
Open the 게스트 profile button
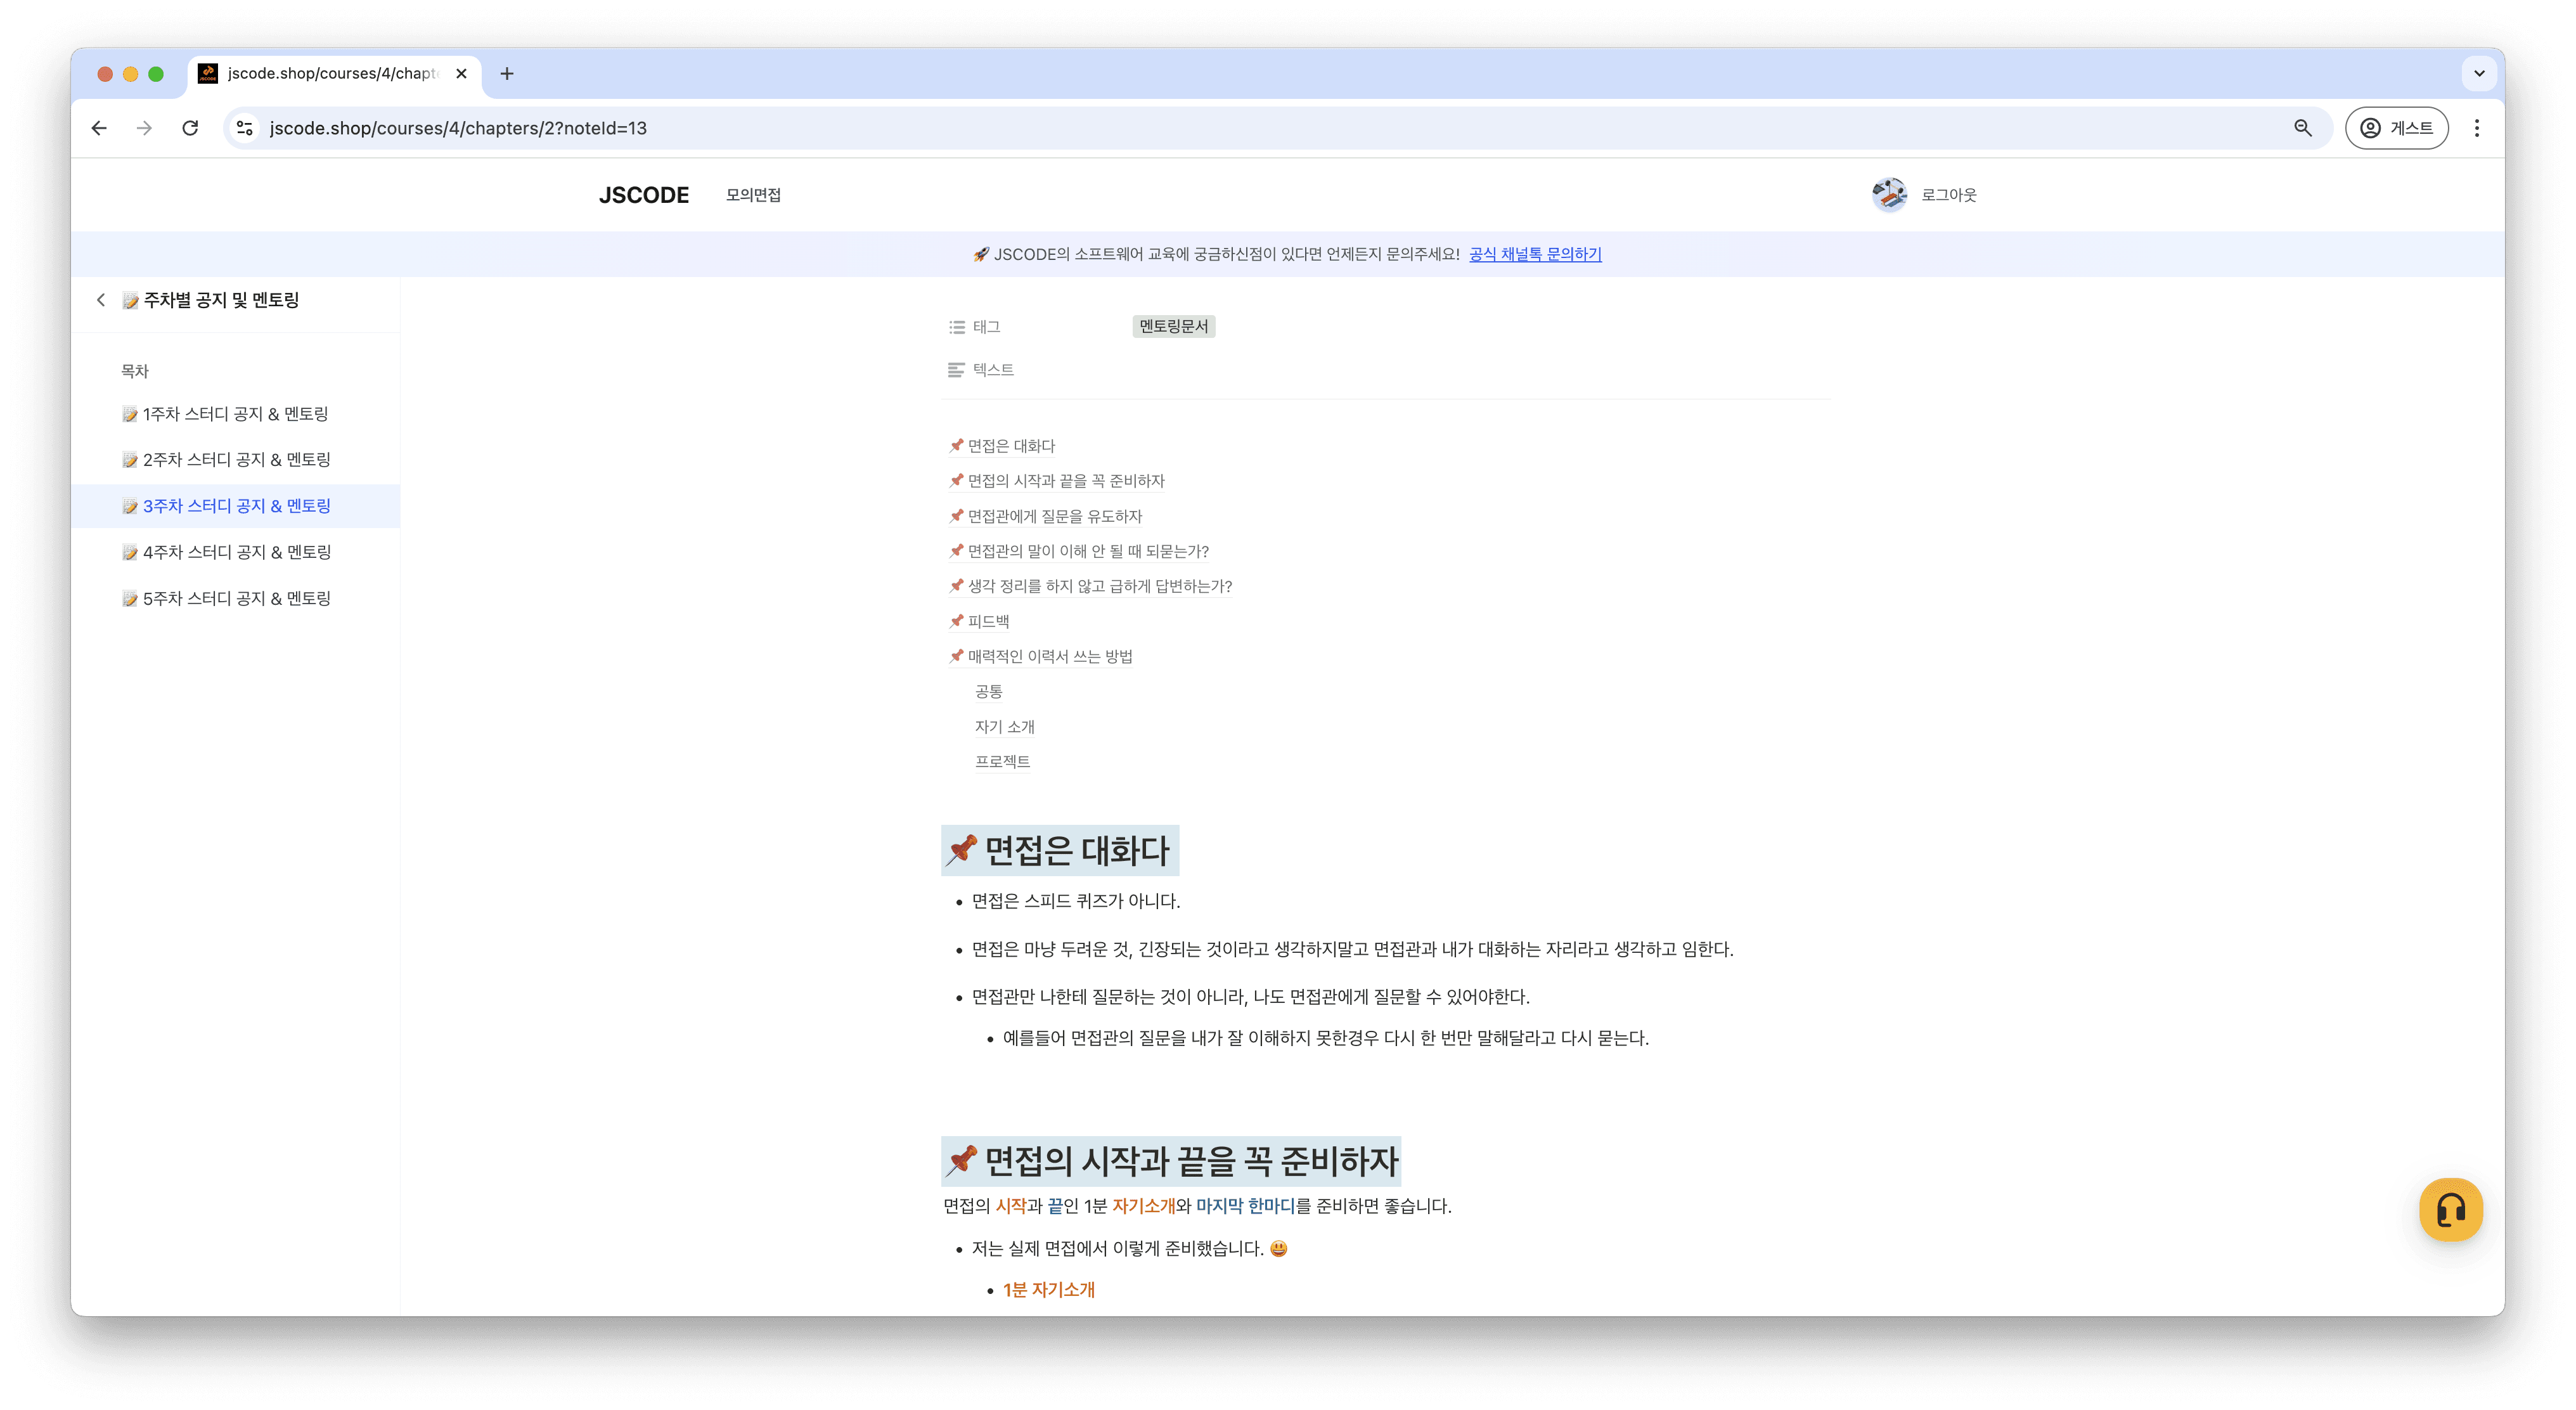[x=2396, y=128]
